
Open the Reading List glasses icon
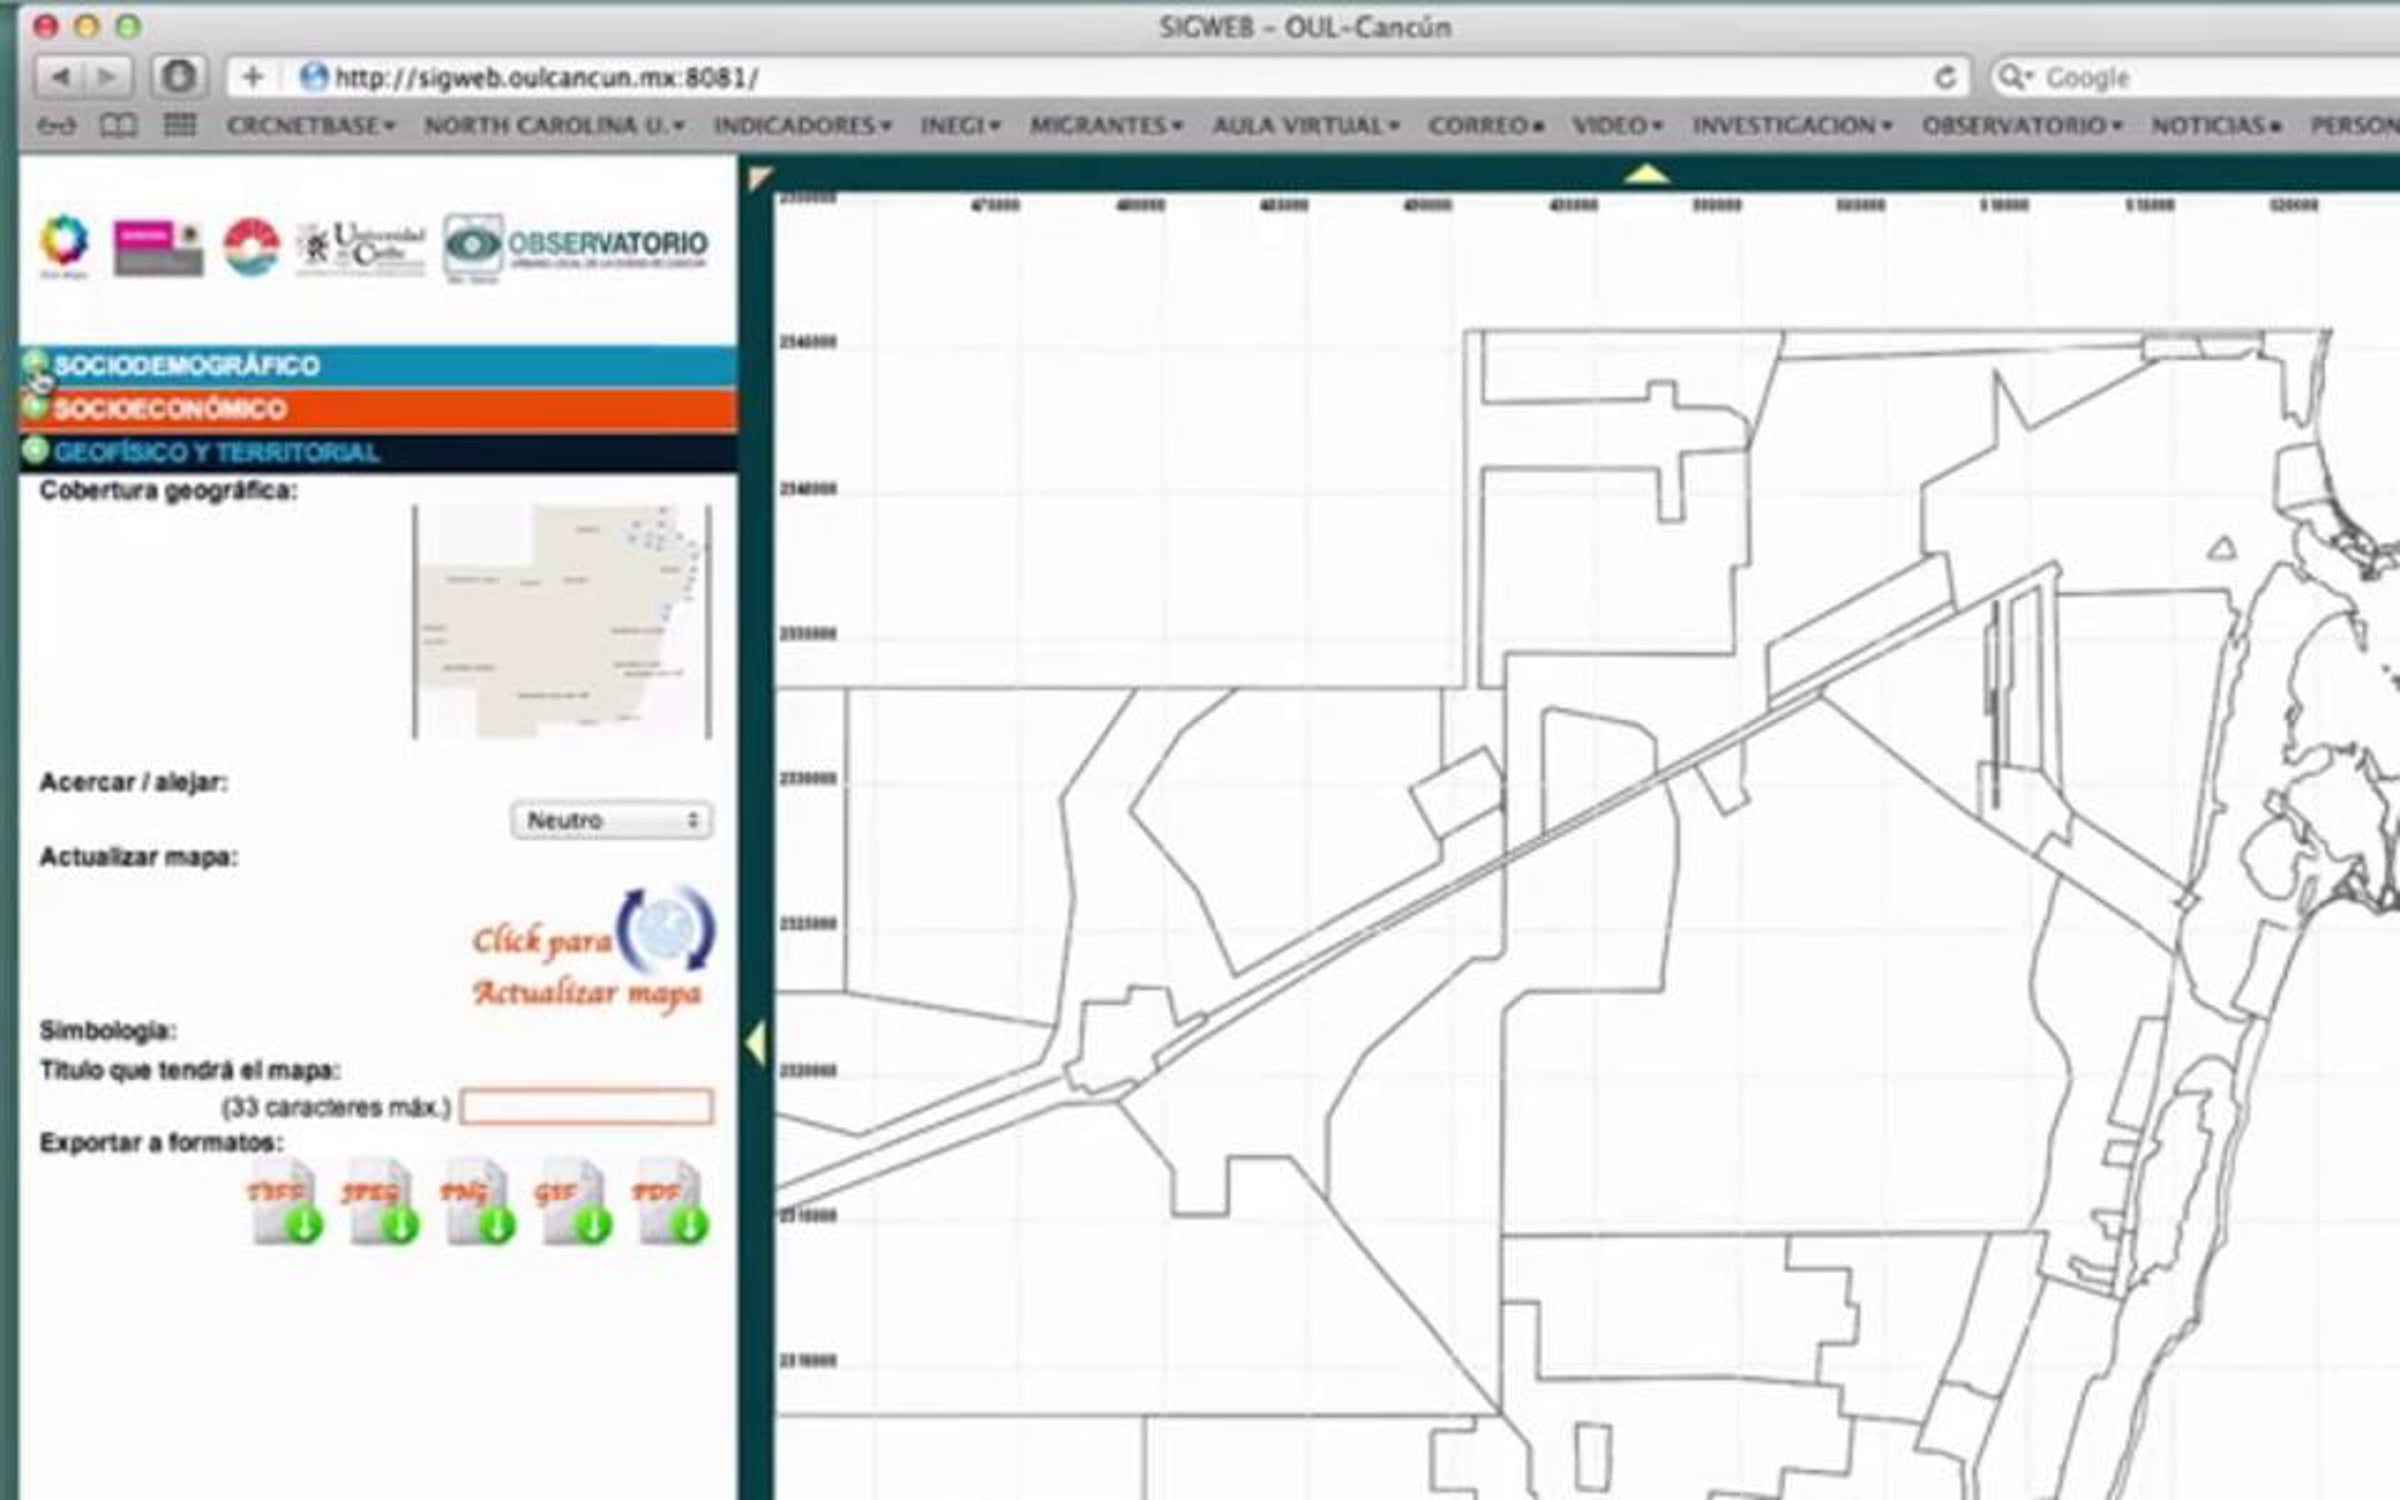[x=56, y=126]
